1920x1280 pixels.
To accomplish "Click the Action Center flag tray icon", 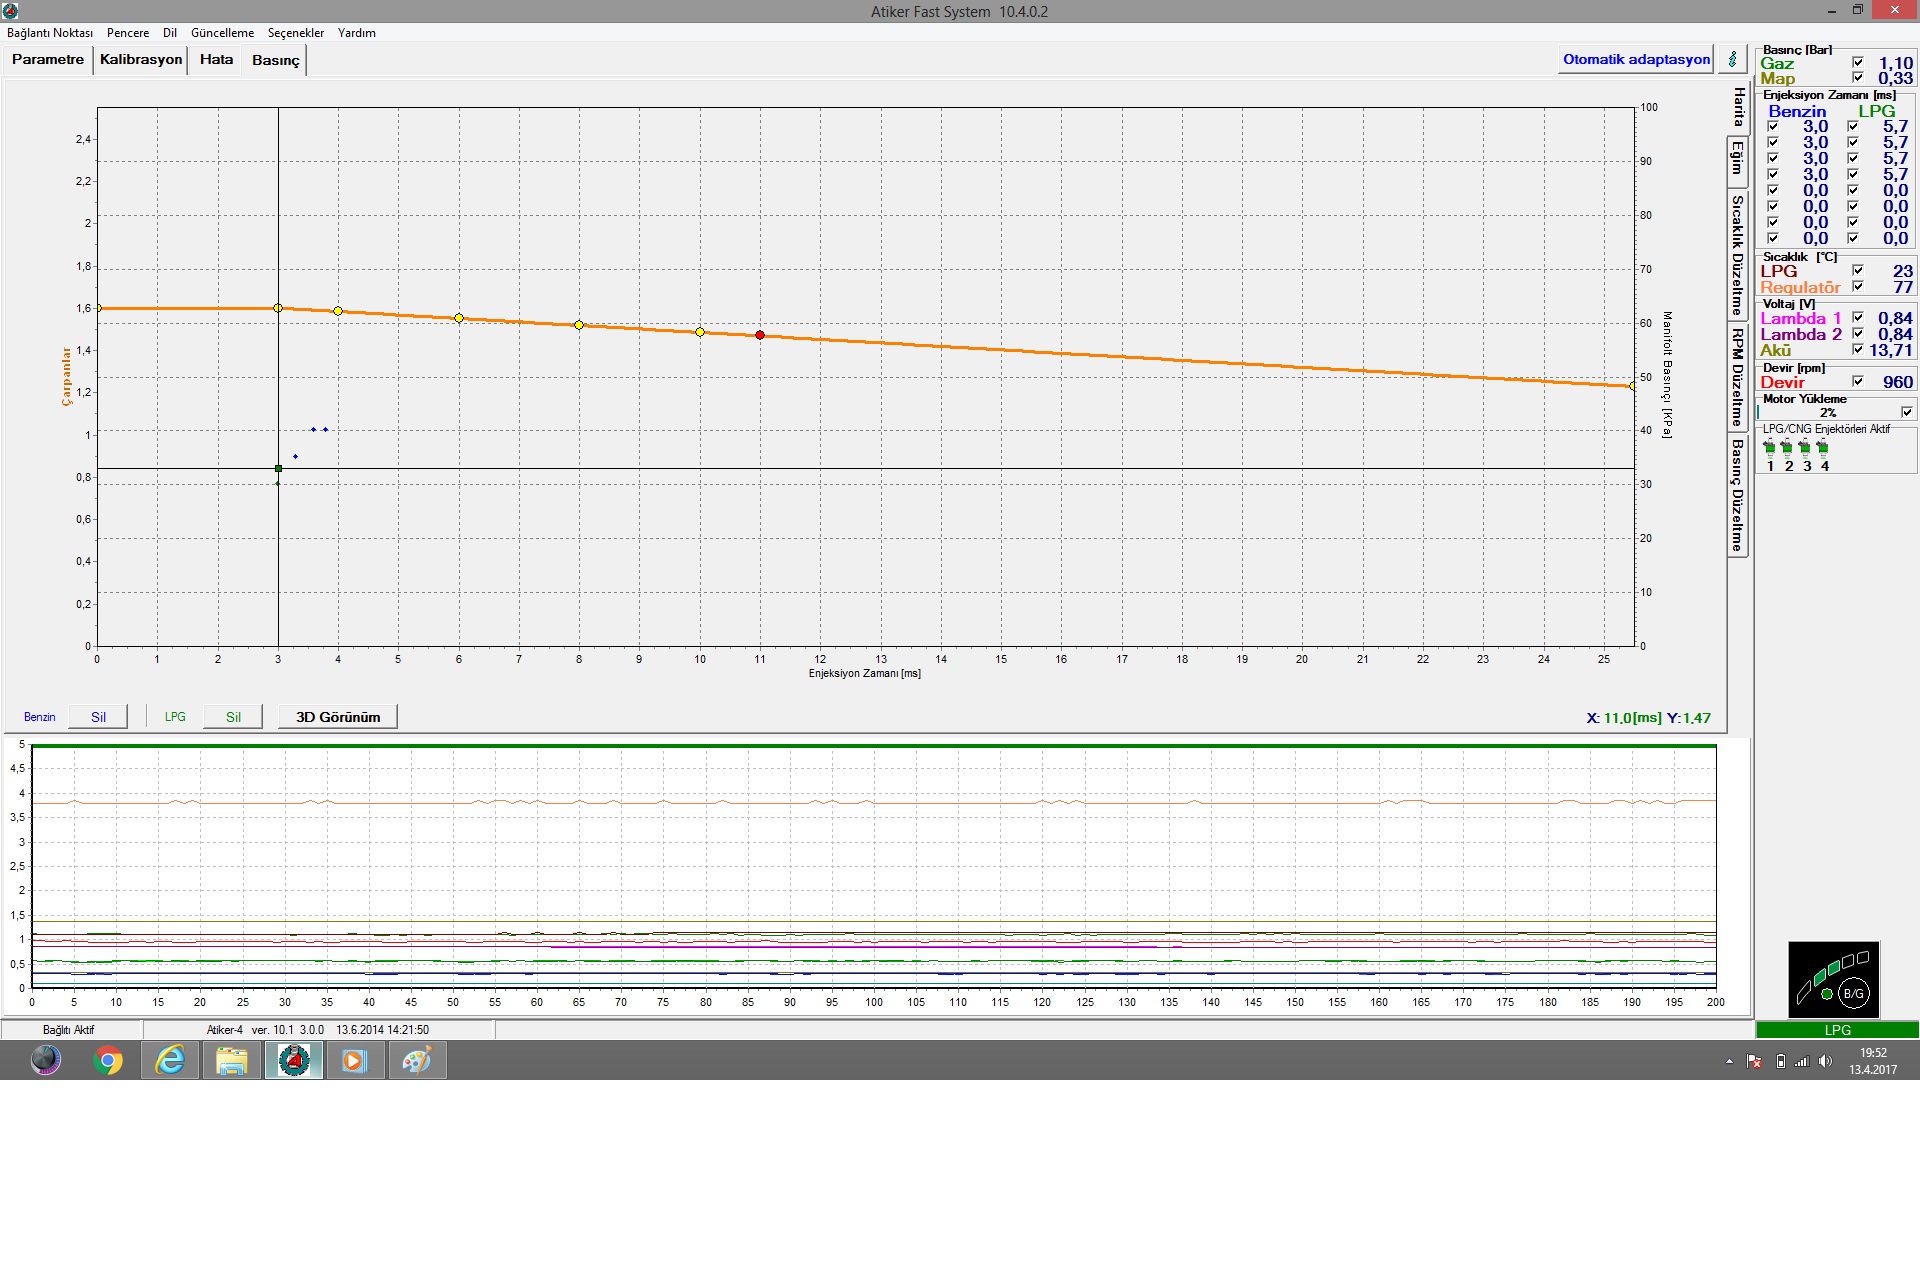I will coord(1755,1061).
